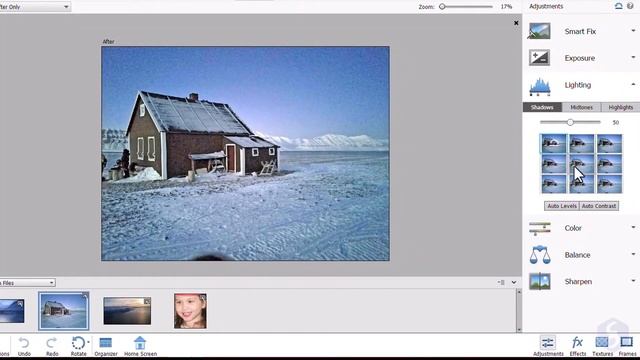Screen dimensions: 640x360
Task: Click the Shadows value field showing 50
Action: (x=616, y=122)
